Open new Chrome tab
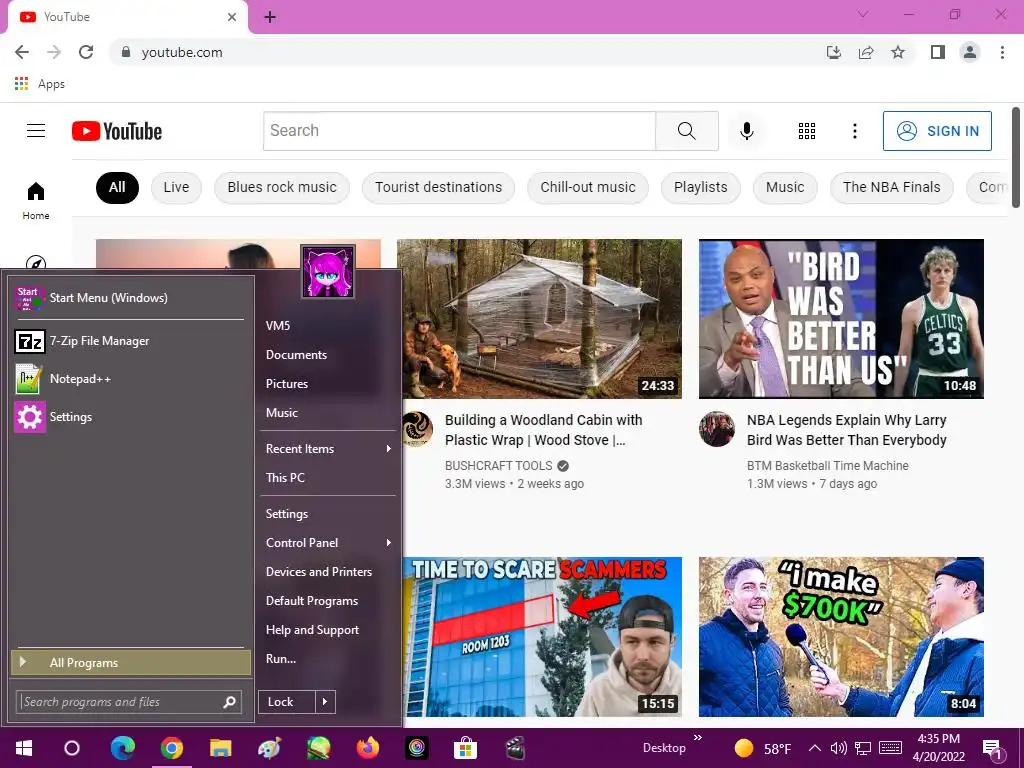1024x768 pixels. tap(270, 17)
